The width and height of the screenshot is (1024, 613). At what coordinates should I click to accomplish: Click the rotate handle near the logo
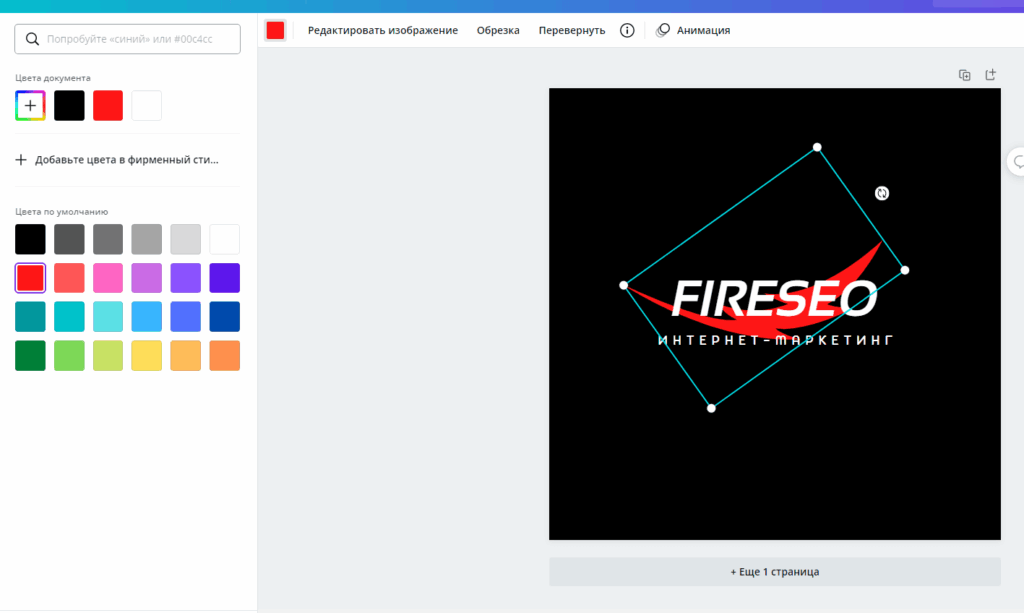point(882,193)
